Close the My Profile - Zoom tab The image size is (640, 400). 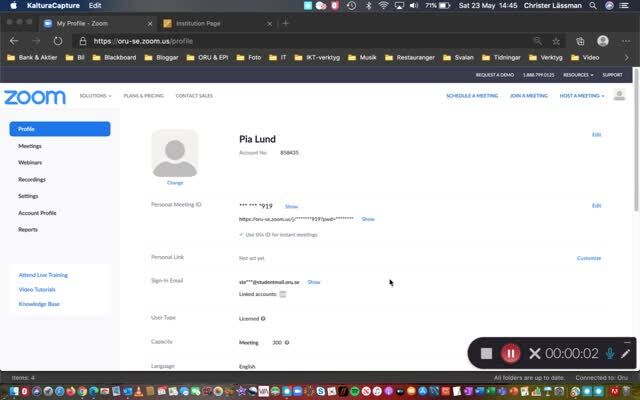click(x=150, y=24)
